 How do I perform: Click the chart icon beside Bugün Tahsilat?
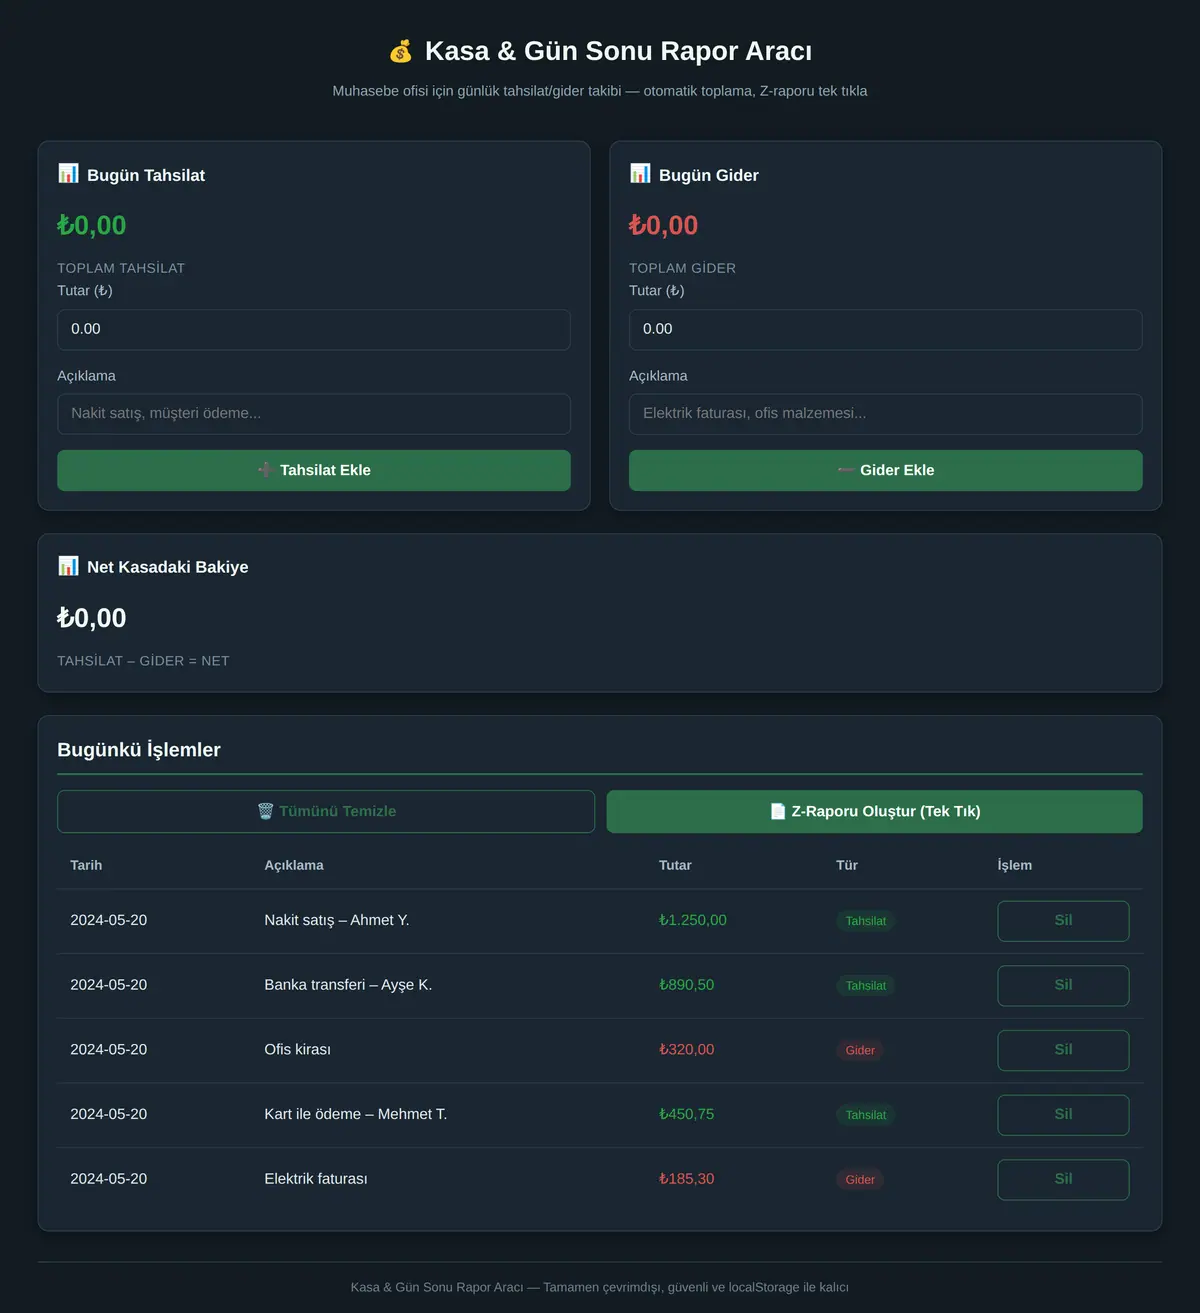click(x=68, y=174)
